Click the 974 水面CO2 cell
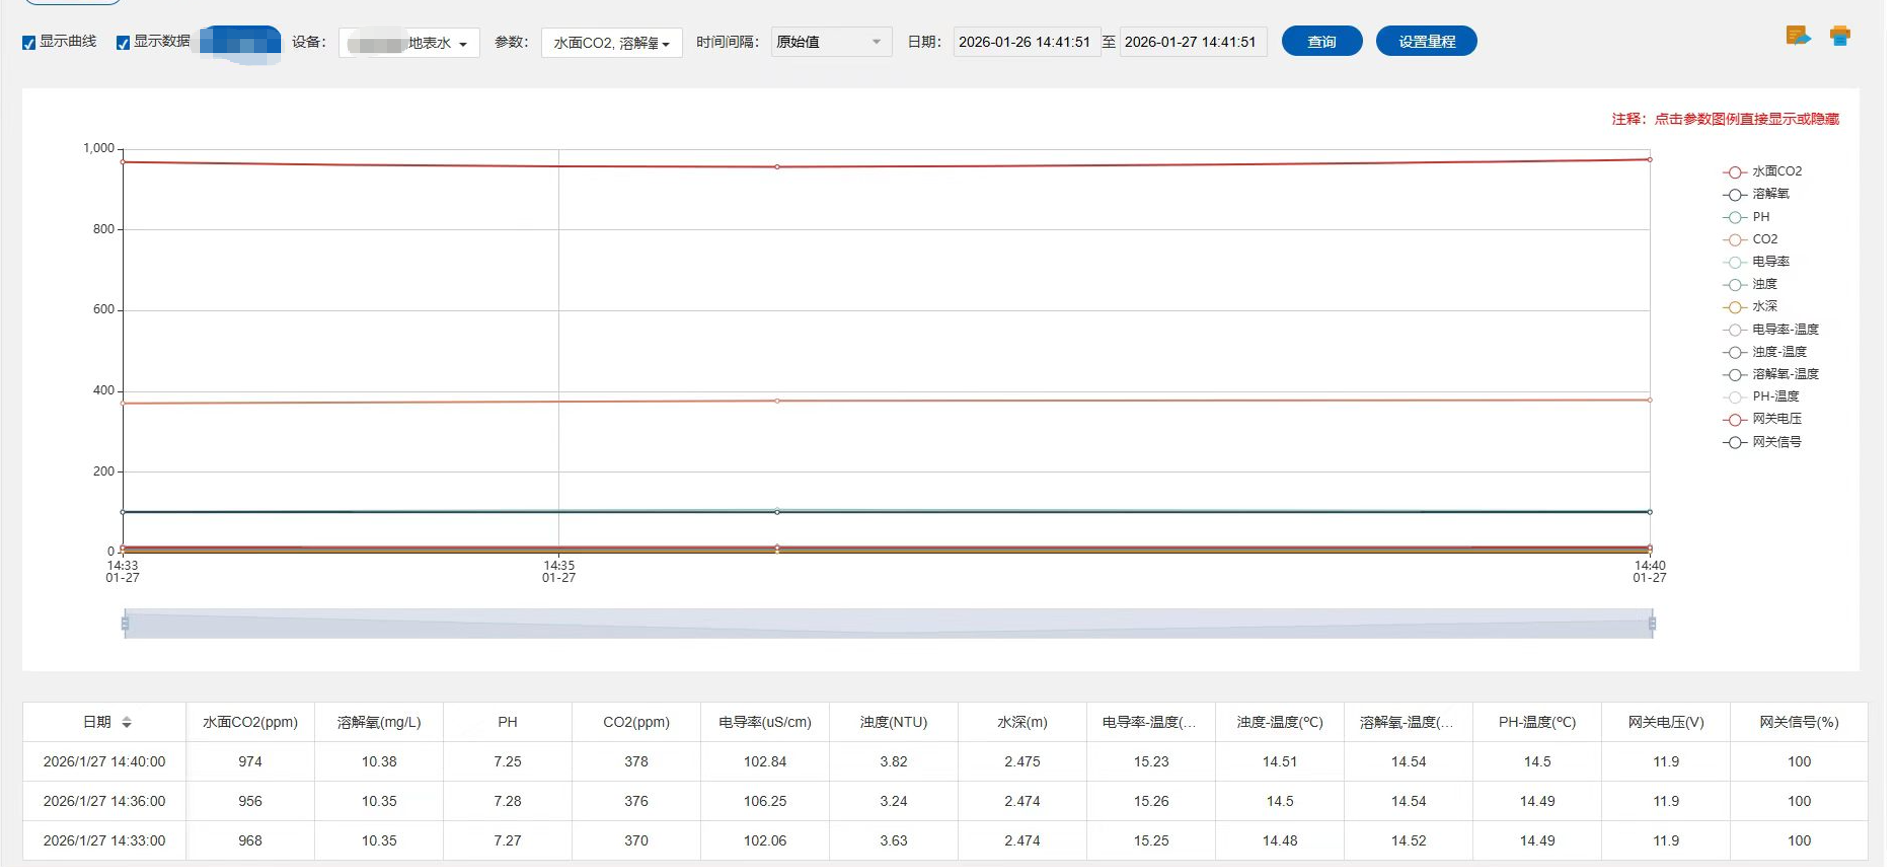1887x867 pixels. tap(250, 762)
